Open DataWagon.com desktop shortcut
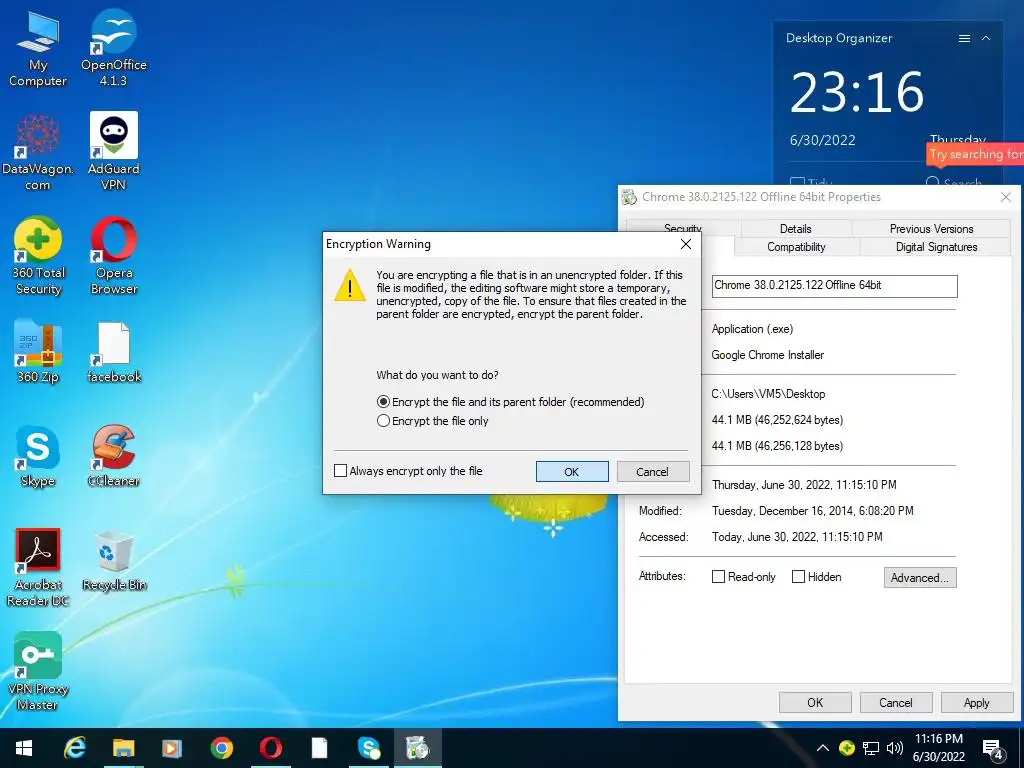 tap(38, 153)
